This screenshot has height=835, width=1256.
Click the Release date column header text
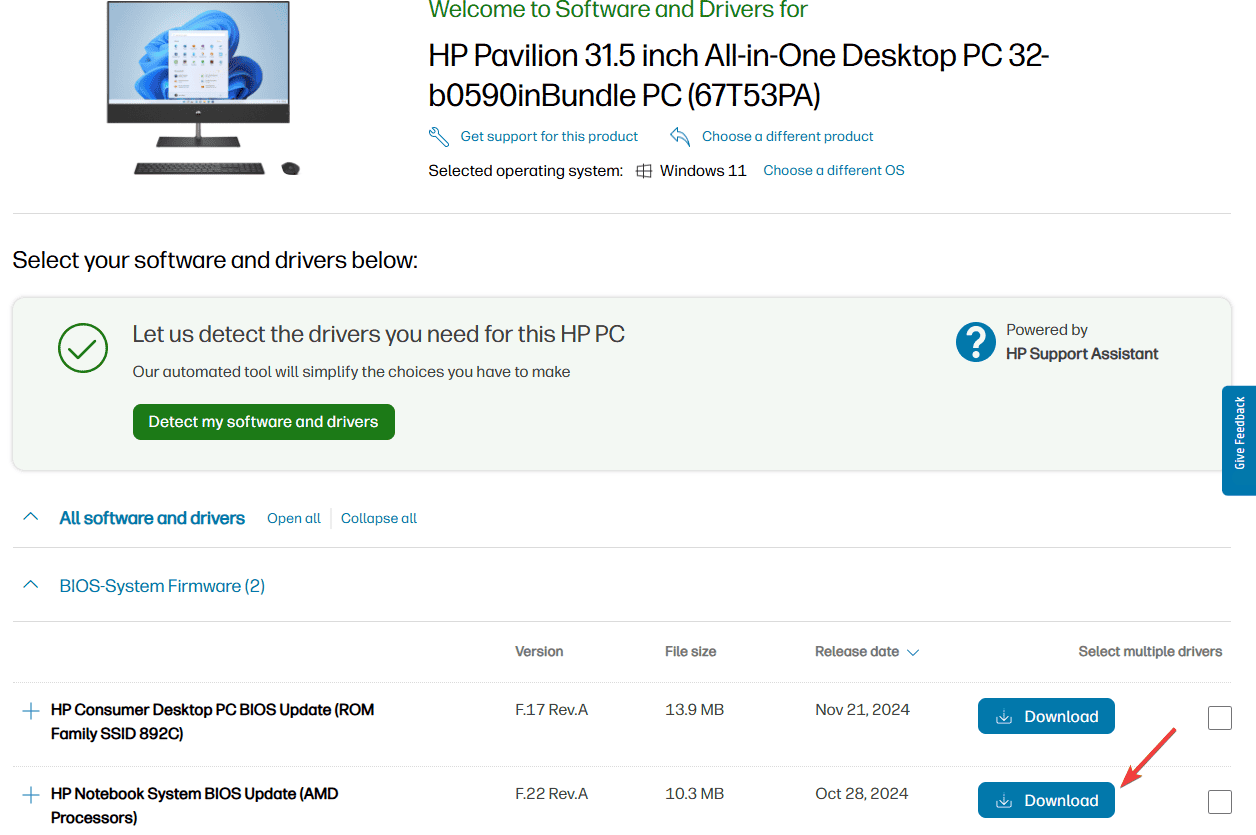pos(857,651)
